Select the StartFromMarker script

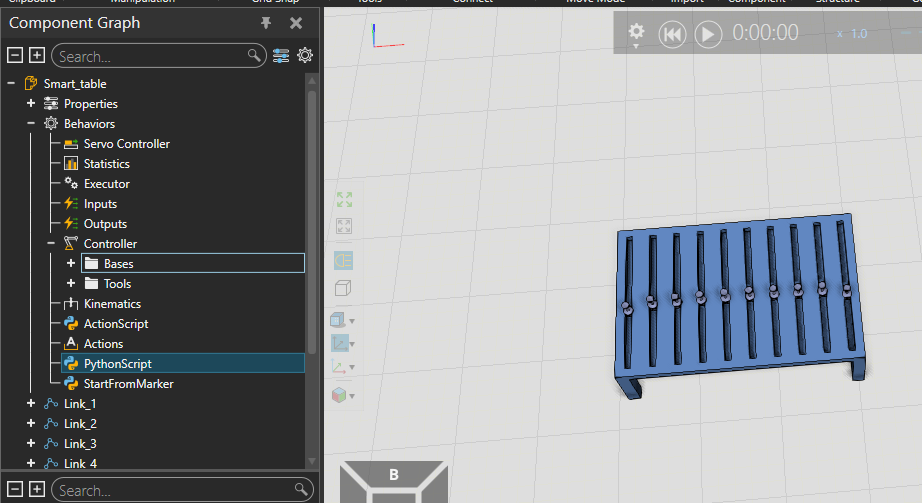tap(128, 384)
